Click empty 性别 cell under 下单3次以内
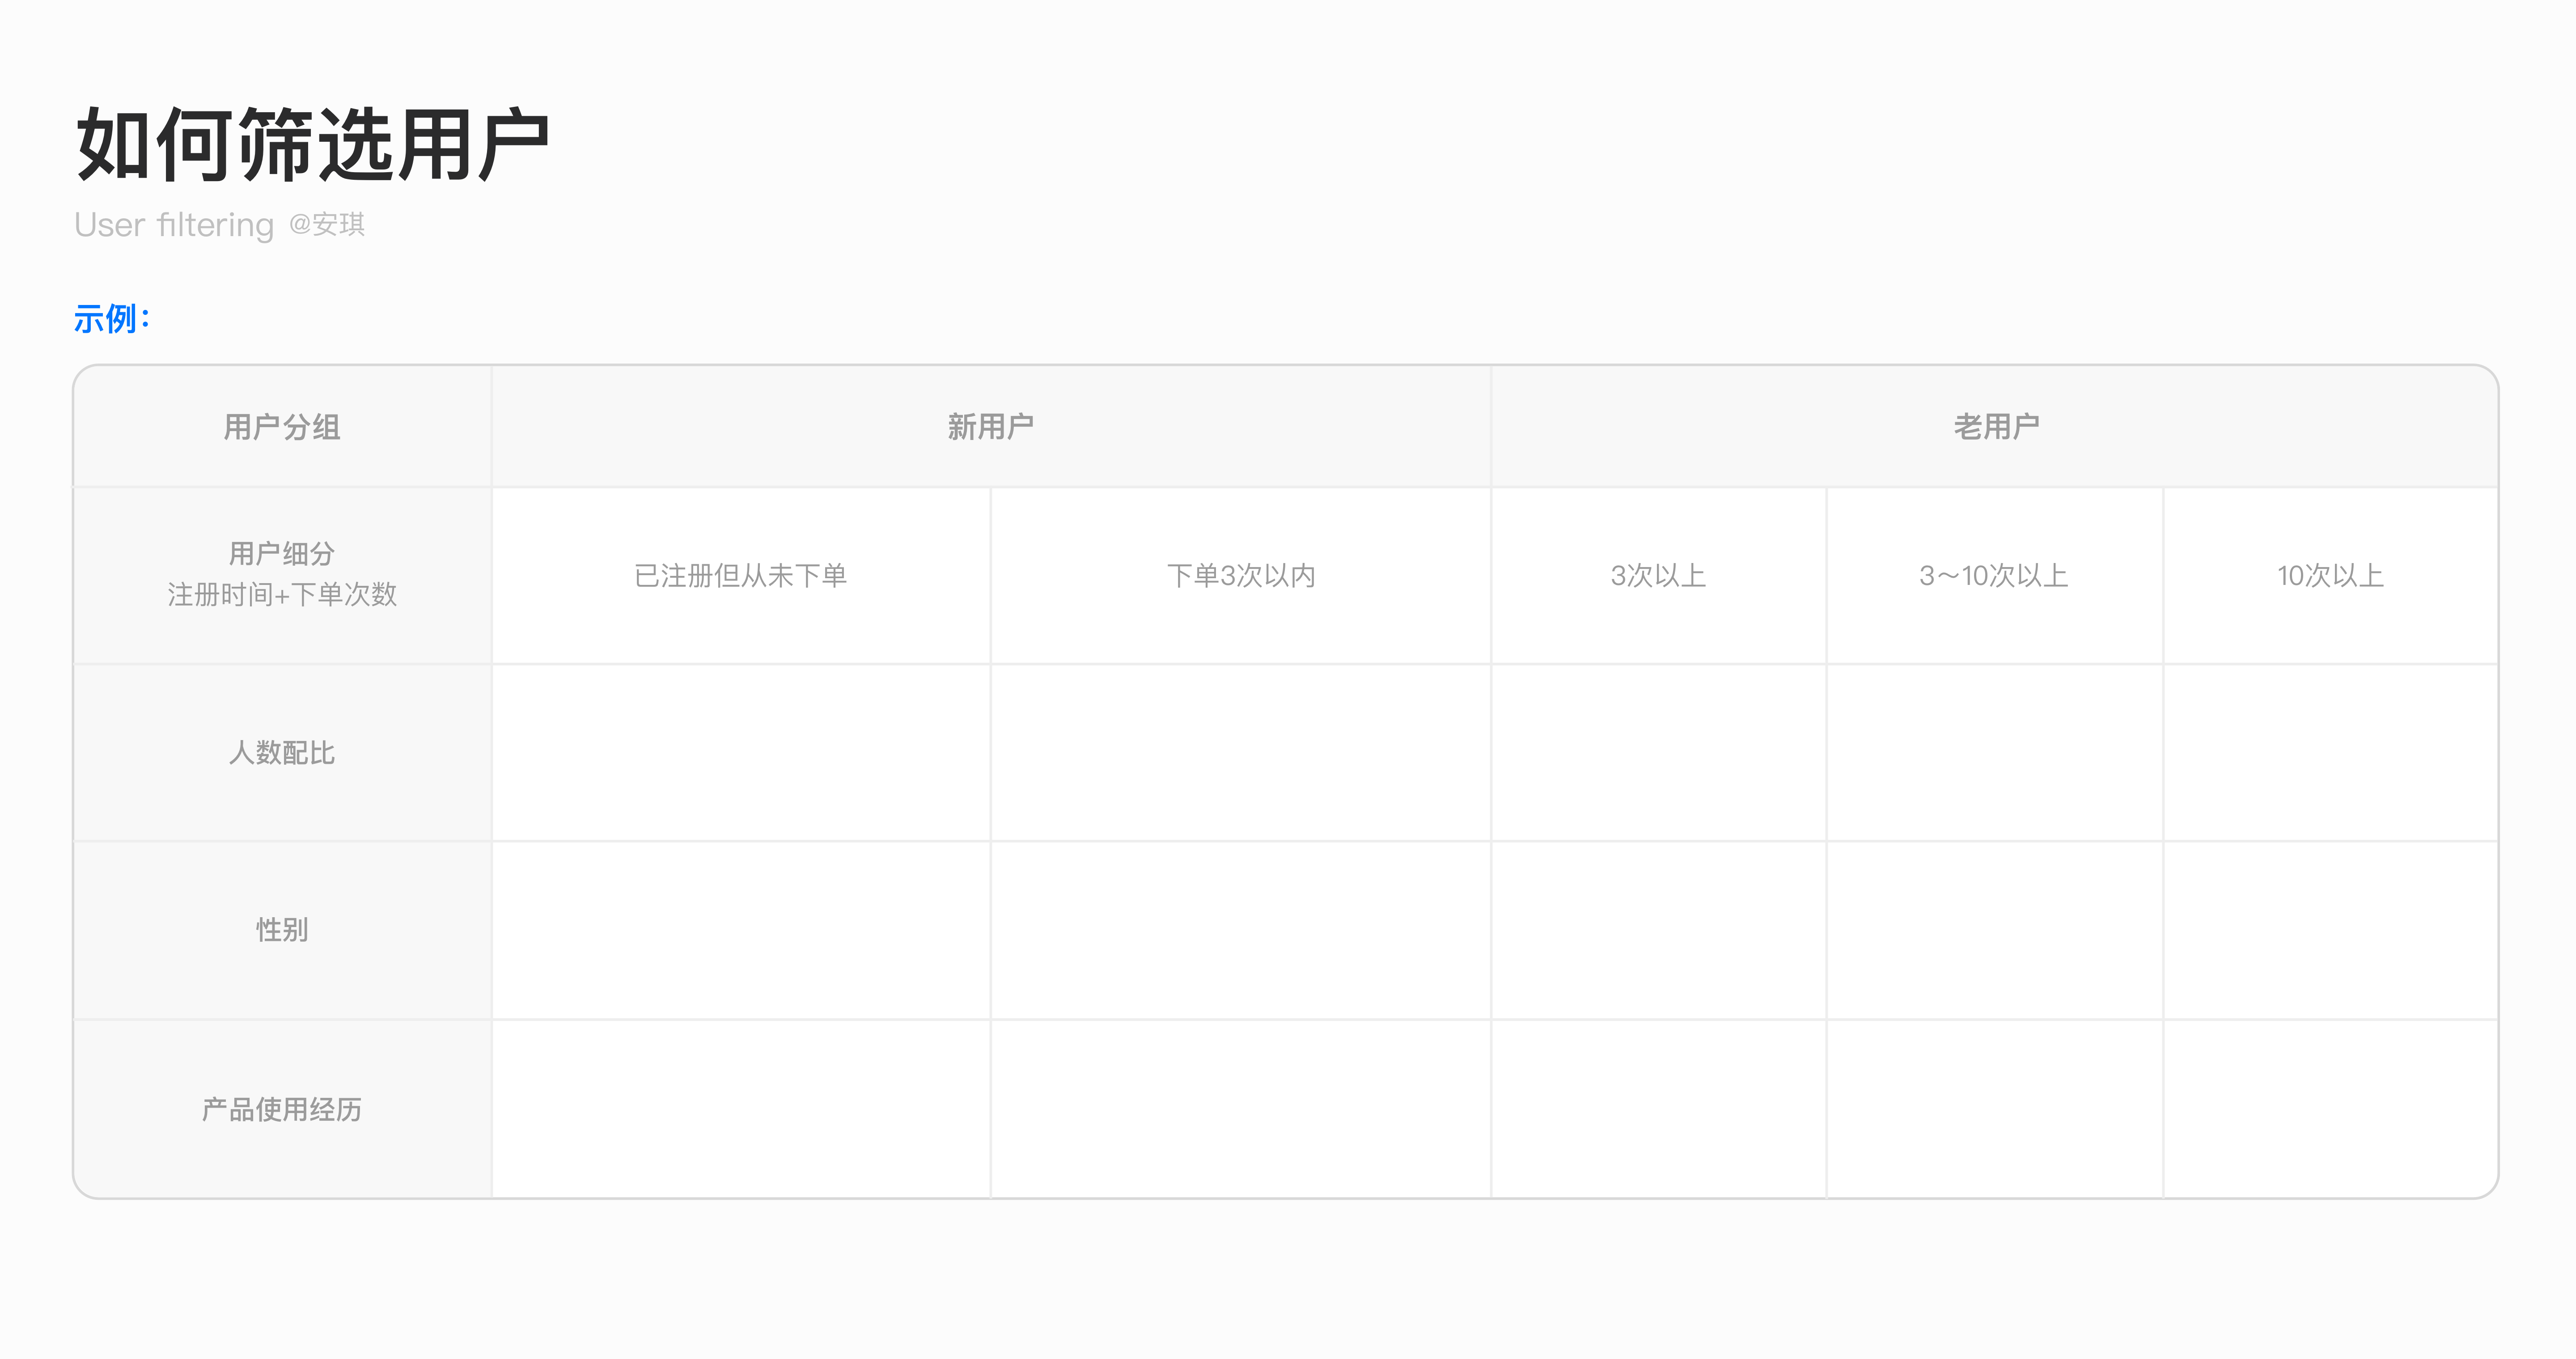Image resolution: width=2576 pixels, height=1359 pixels. click(1241, 930)
